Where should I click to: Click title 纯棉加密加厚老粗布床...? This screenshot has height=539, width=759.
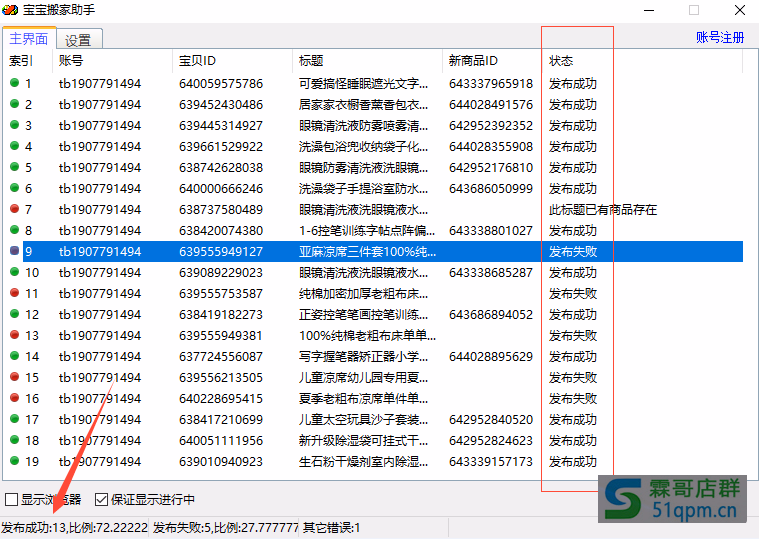point(363,294)
